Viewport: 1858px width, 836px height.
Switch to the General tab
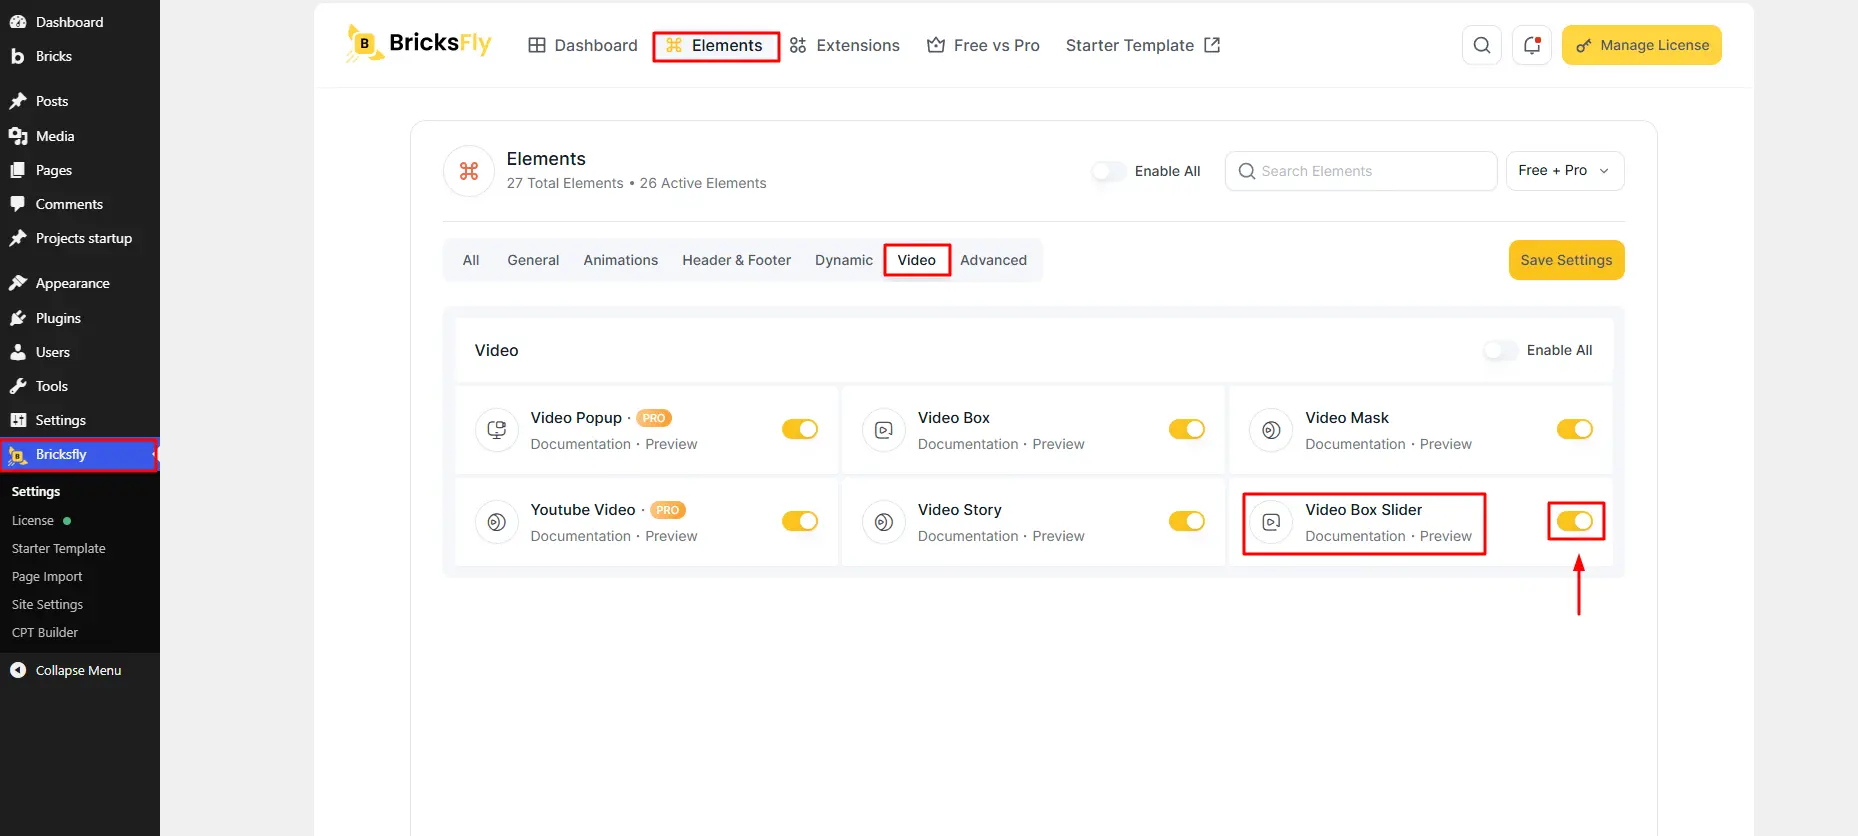(x=533, y=260)
